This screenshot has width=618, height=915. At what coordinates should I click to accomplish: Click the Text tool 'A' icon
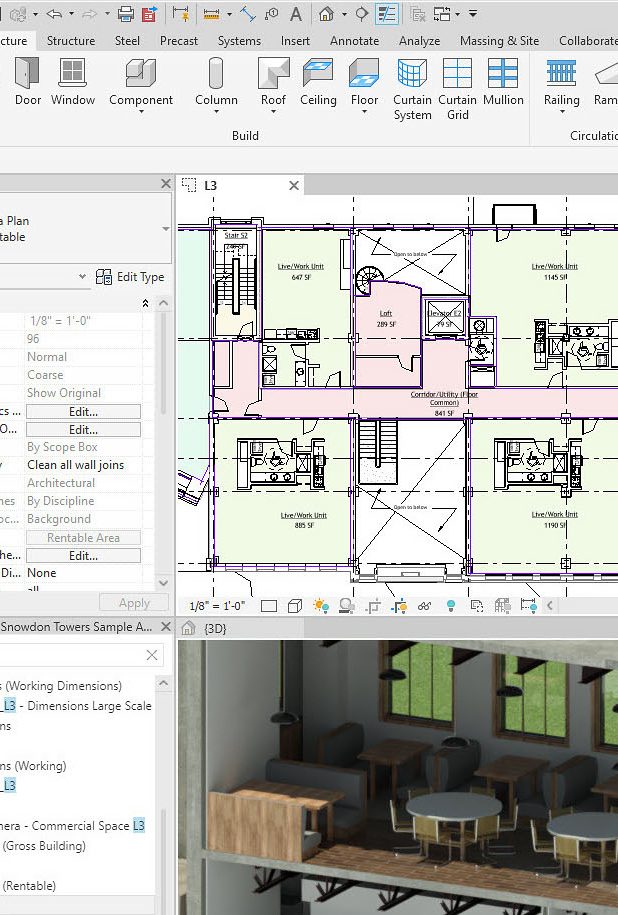coord(296,14)
